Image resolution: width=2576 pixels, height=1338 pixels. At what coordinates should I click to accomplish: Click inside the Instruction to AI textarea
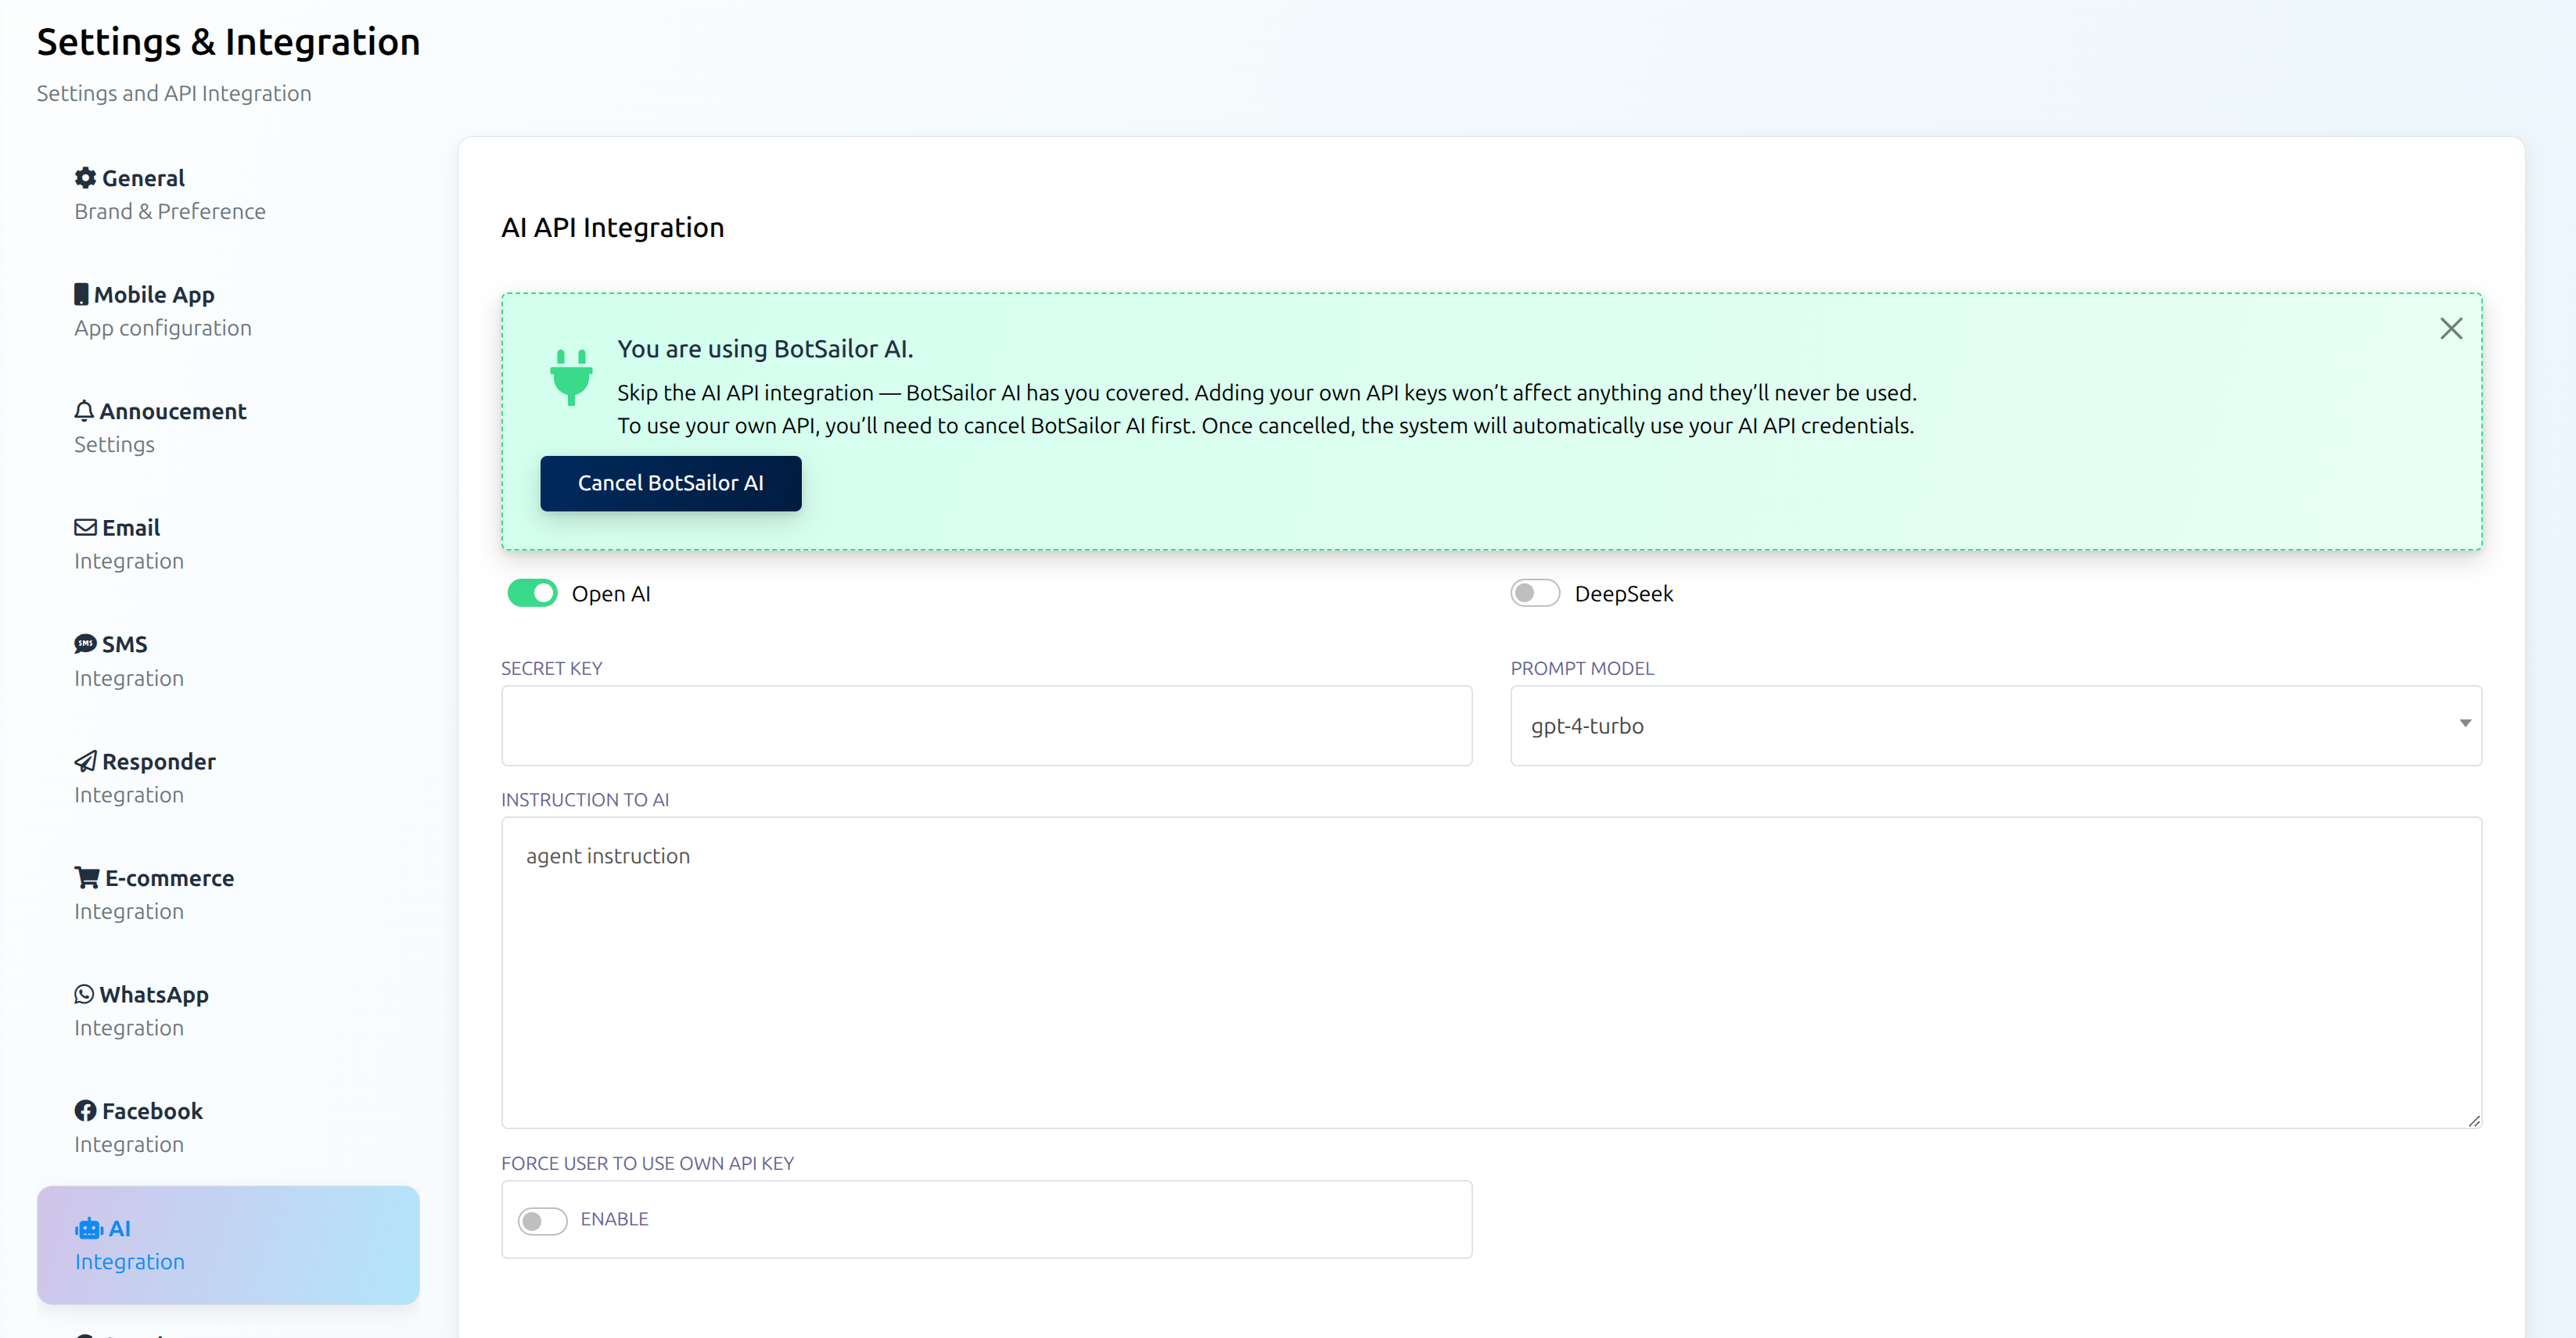1490,972
